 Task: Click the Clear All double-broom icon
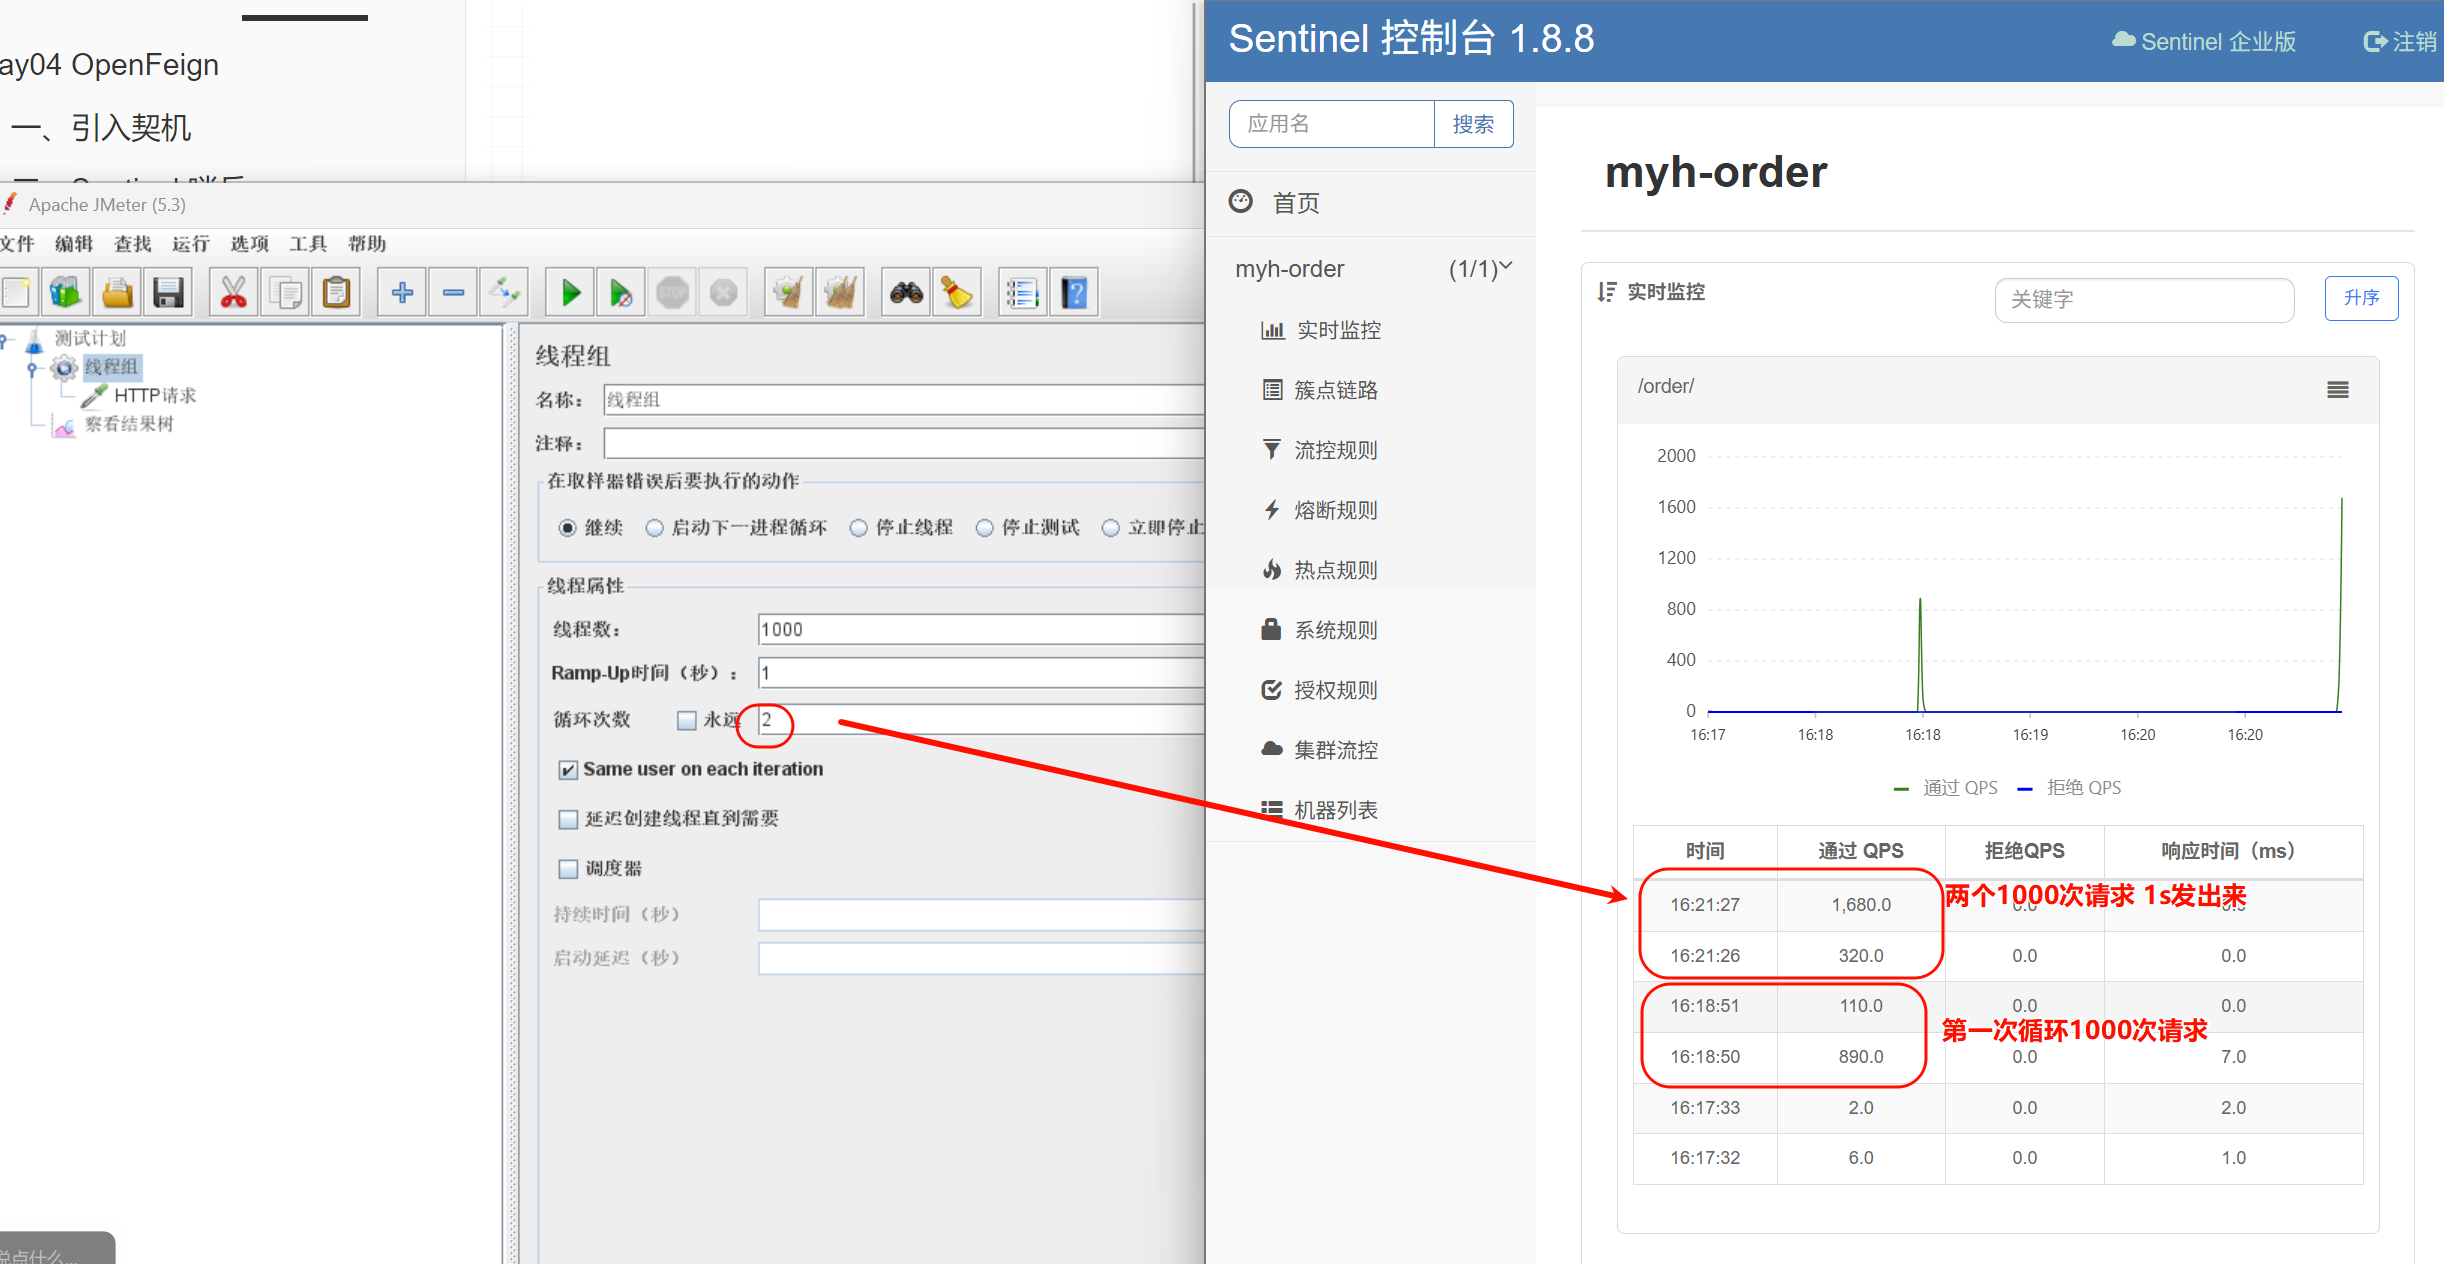click(x=840, y=293)
